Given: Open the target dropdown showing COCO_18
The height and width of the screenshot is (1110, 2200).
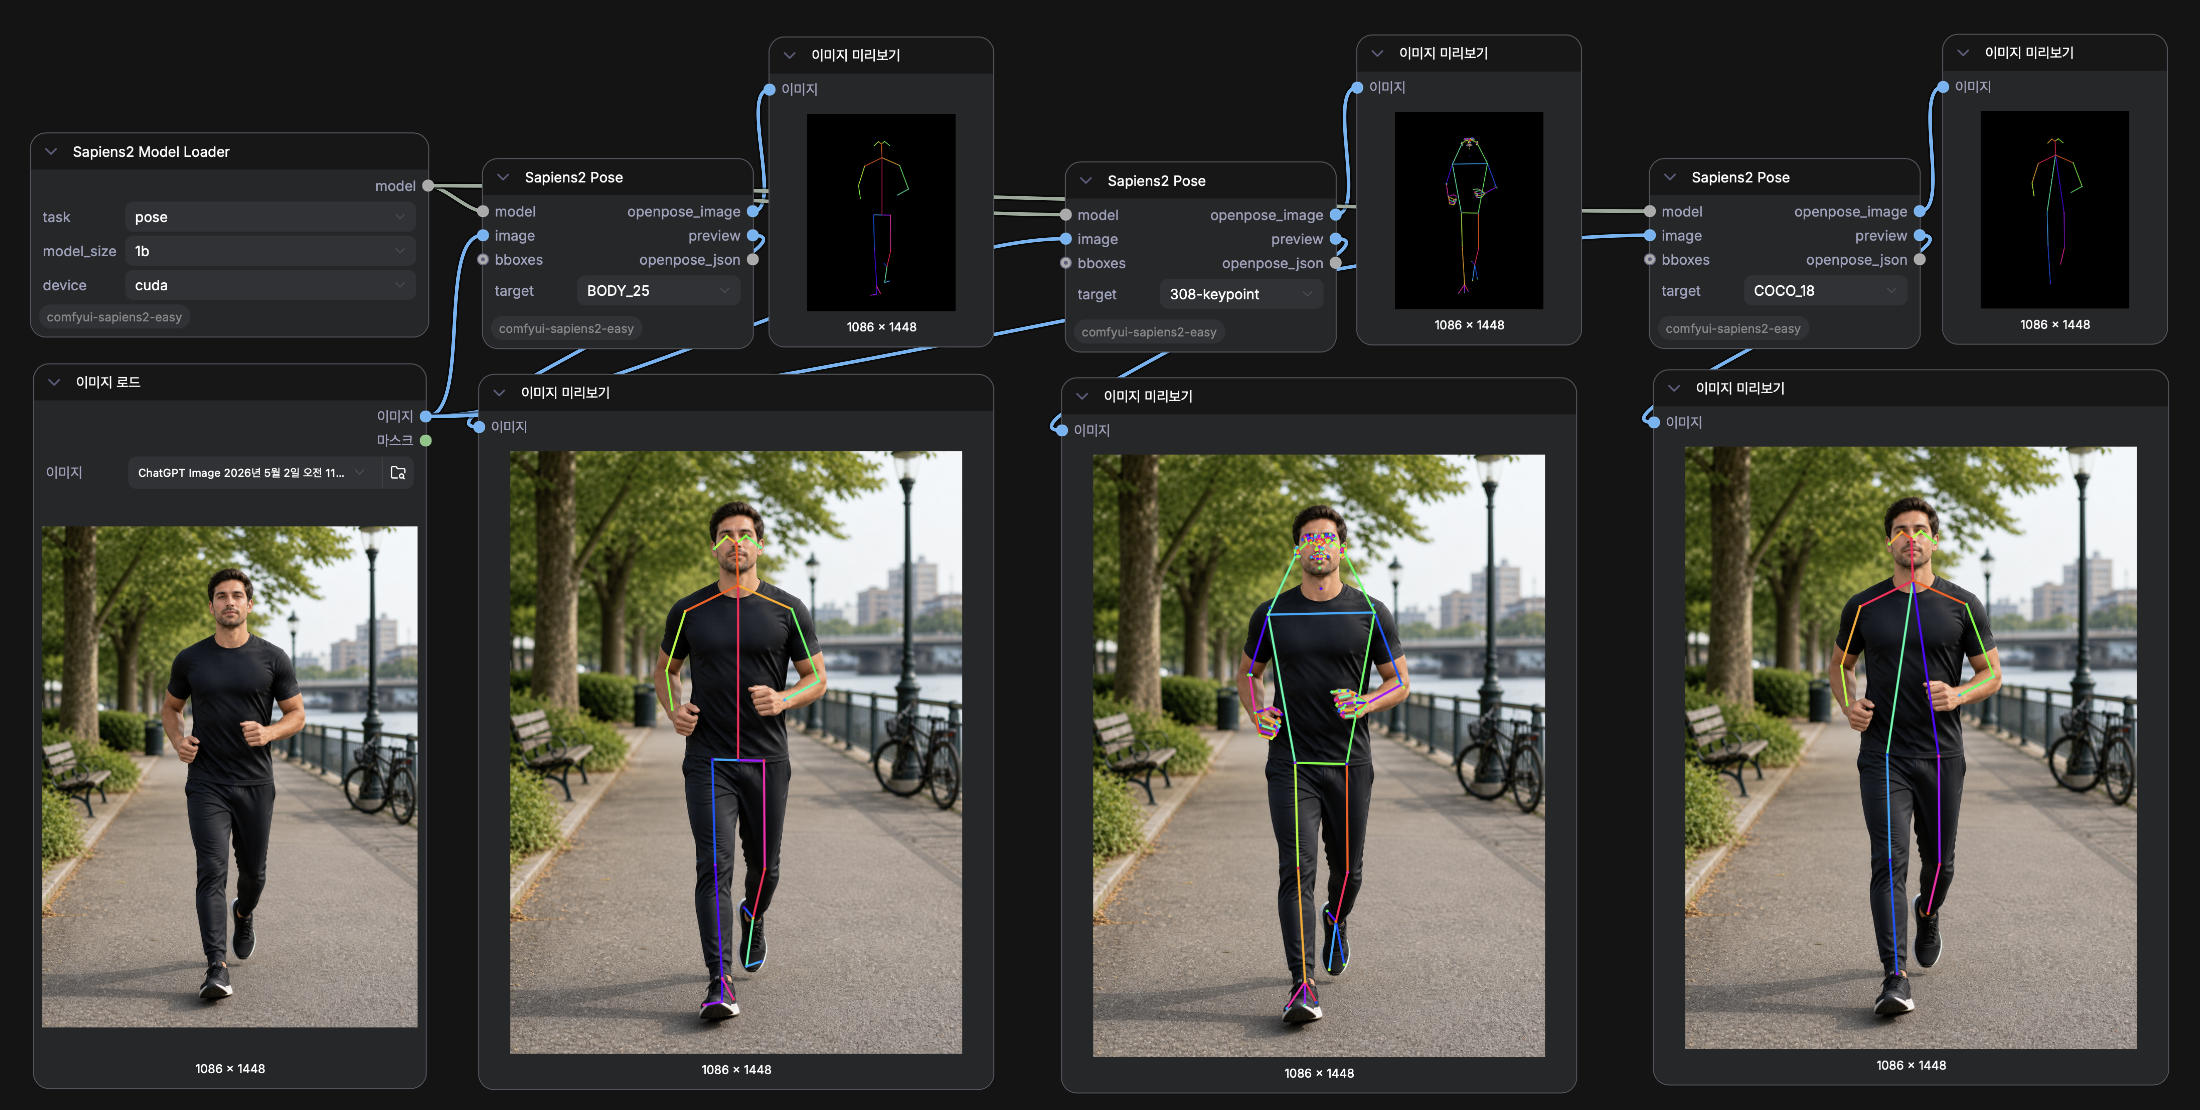Looking at the screenshot, I should (x=1825, y=291).
